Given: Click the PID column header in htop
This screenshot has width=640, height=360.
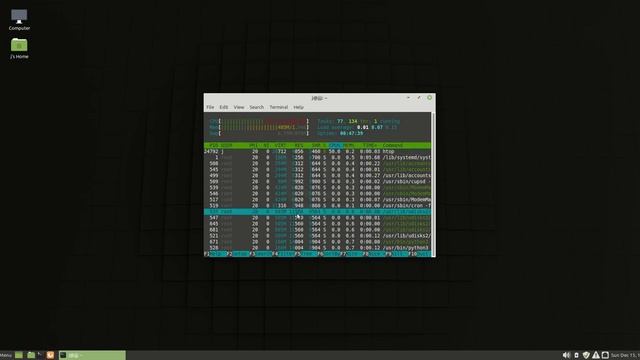Looking at the screenshot, I should pos(213,145).
